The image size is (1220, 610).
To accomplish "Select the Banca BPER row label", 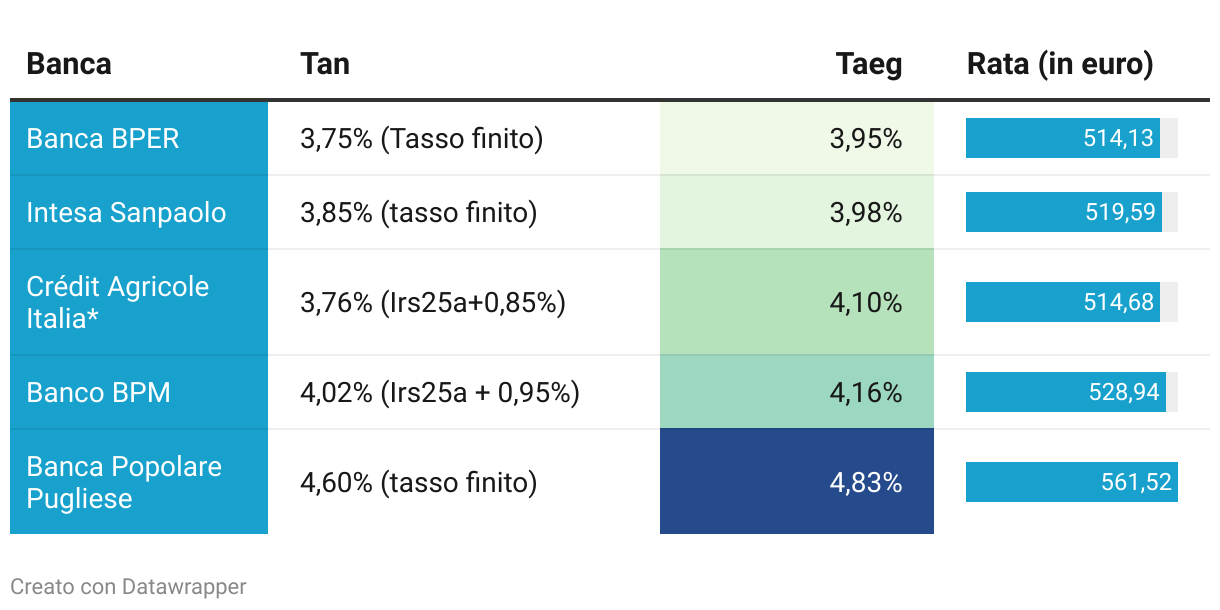I will click(139, 138).
